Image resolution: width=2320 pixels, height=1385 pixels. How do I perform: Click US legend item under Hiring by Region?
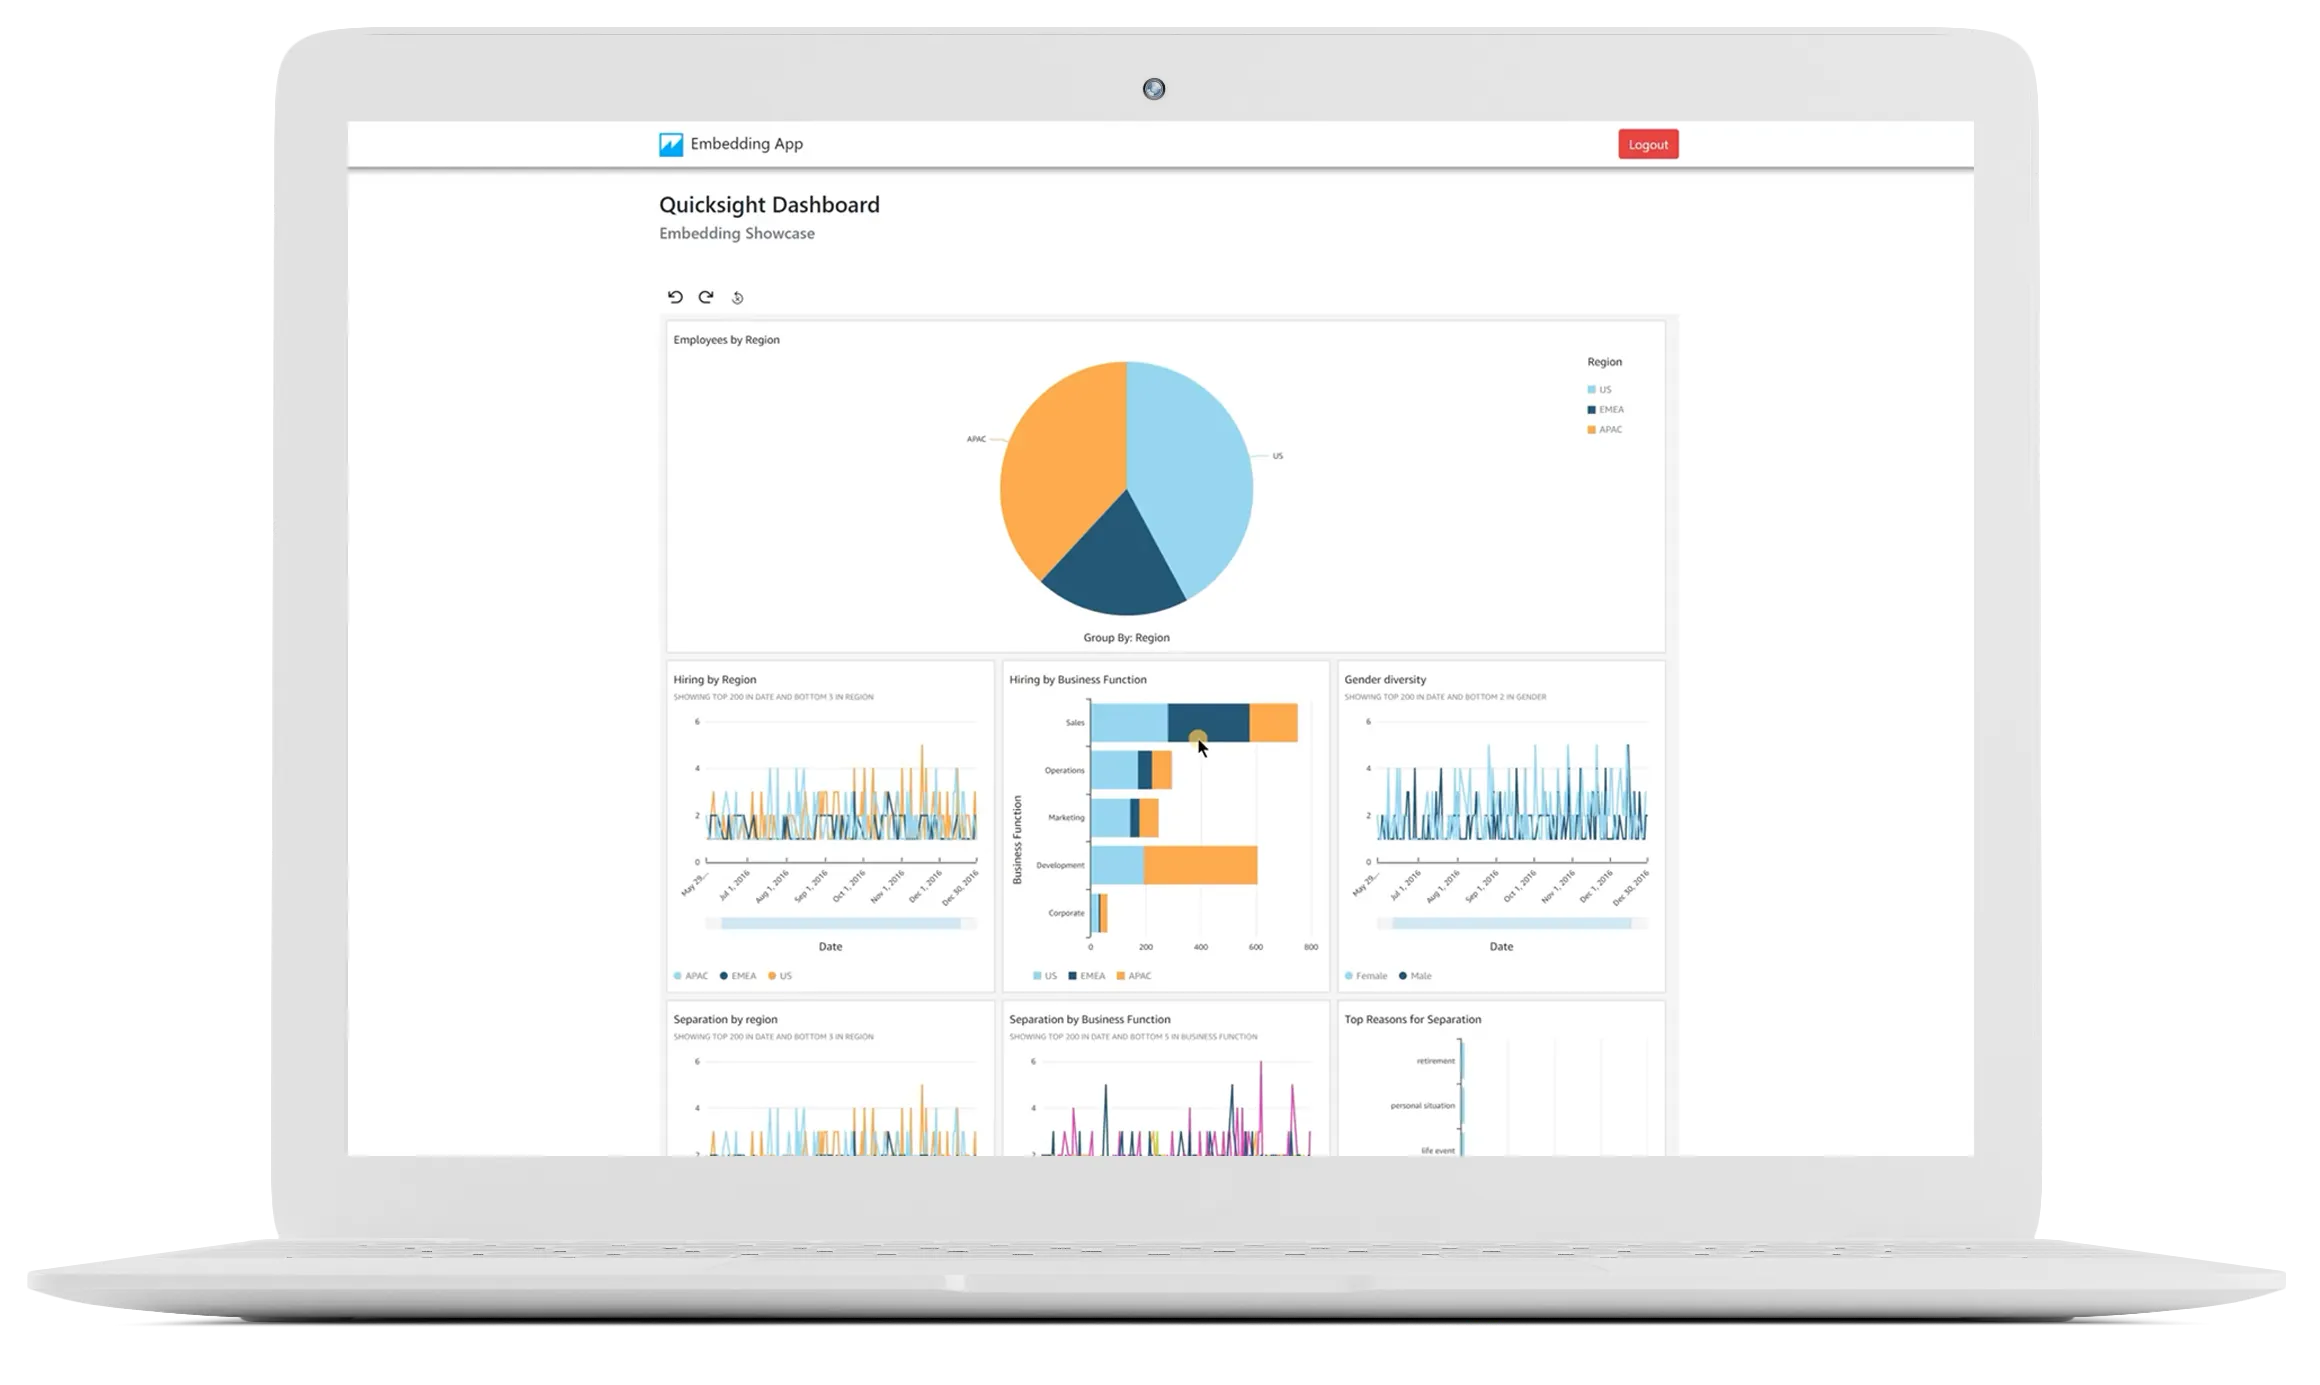coord(780,975)
